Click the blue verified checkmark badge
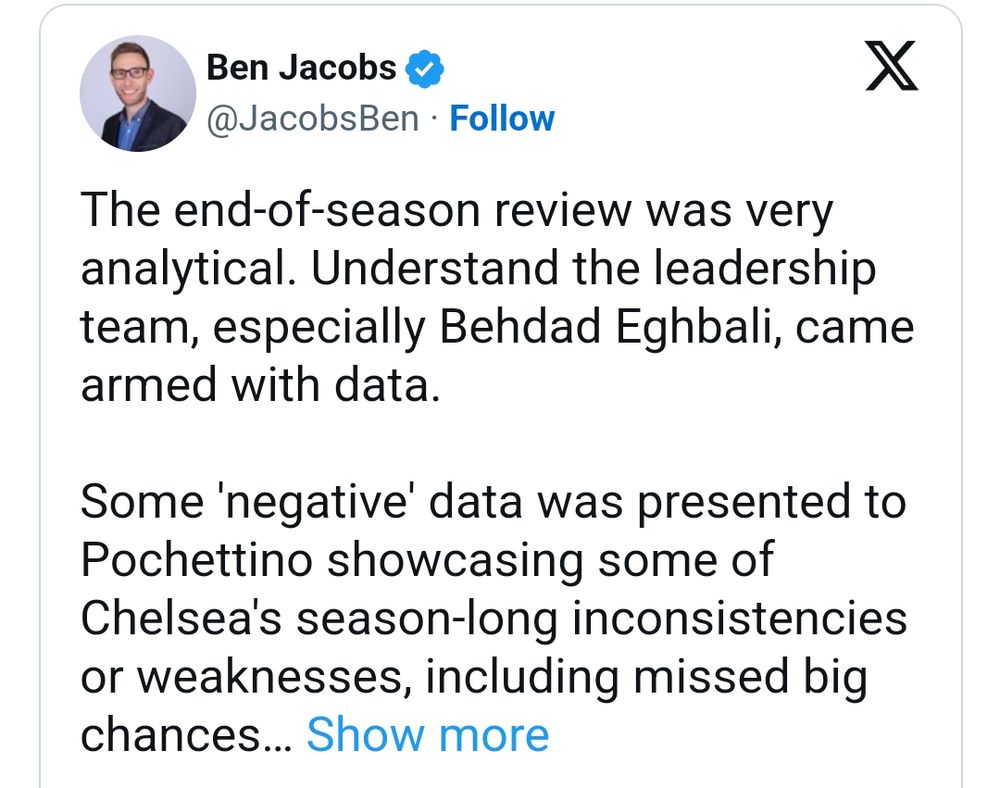 425,68
